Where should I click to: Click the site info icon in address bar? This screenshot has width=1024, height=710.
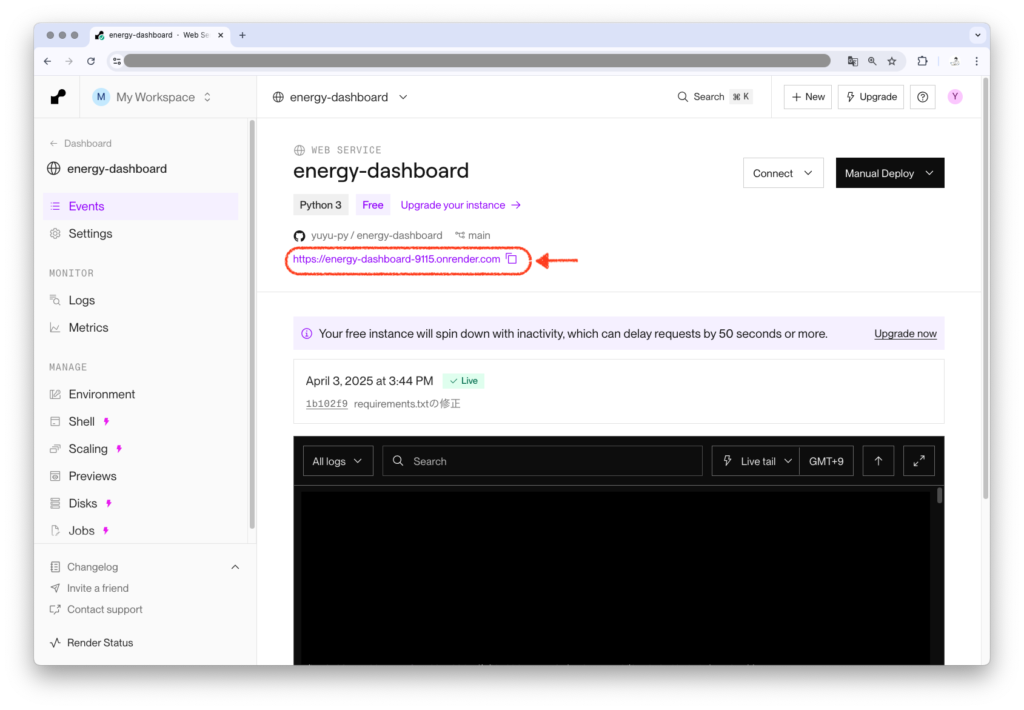(117, 61)
